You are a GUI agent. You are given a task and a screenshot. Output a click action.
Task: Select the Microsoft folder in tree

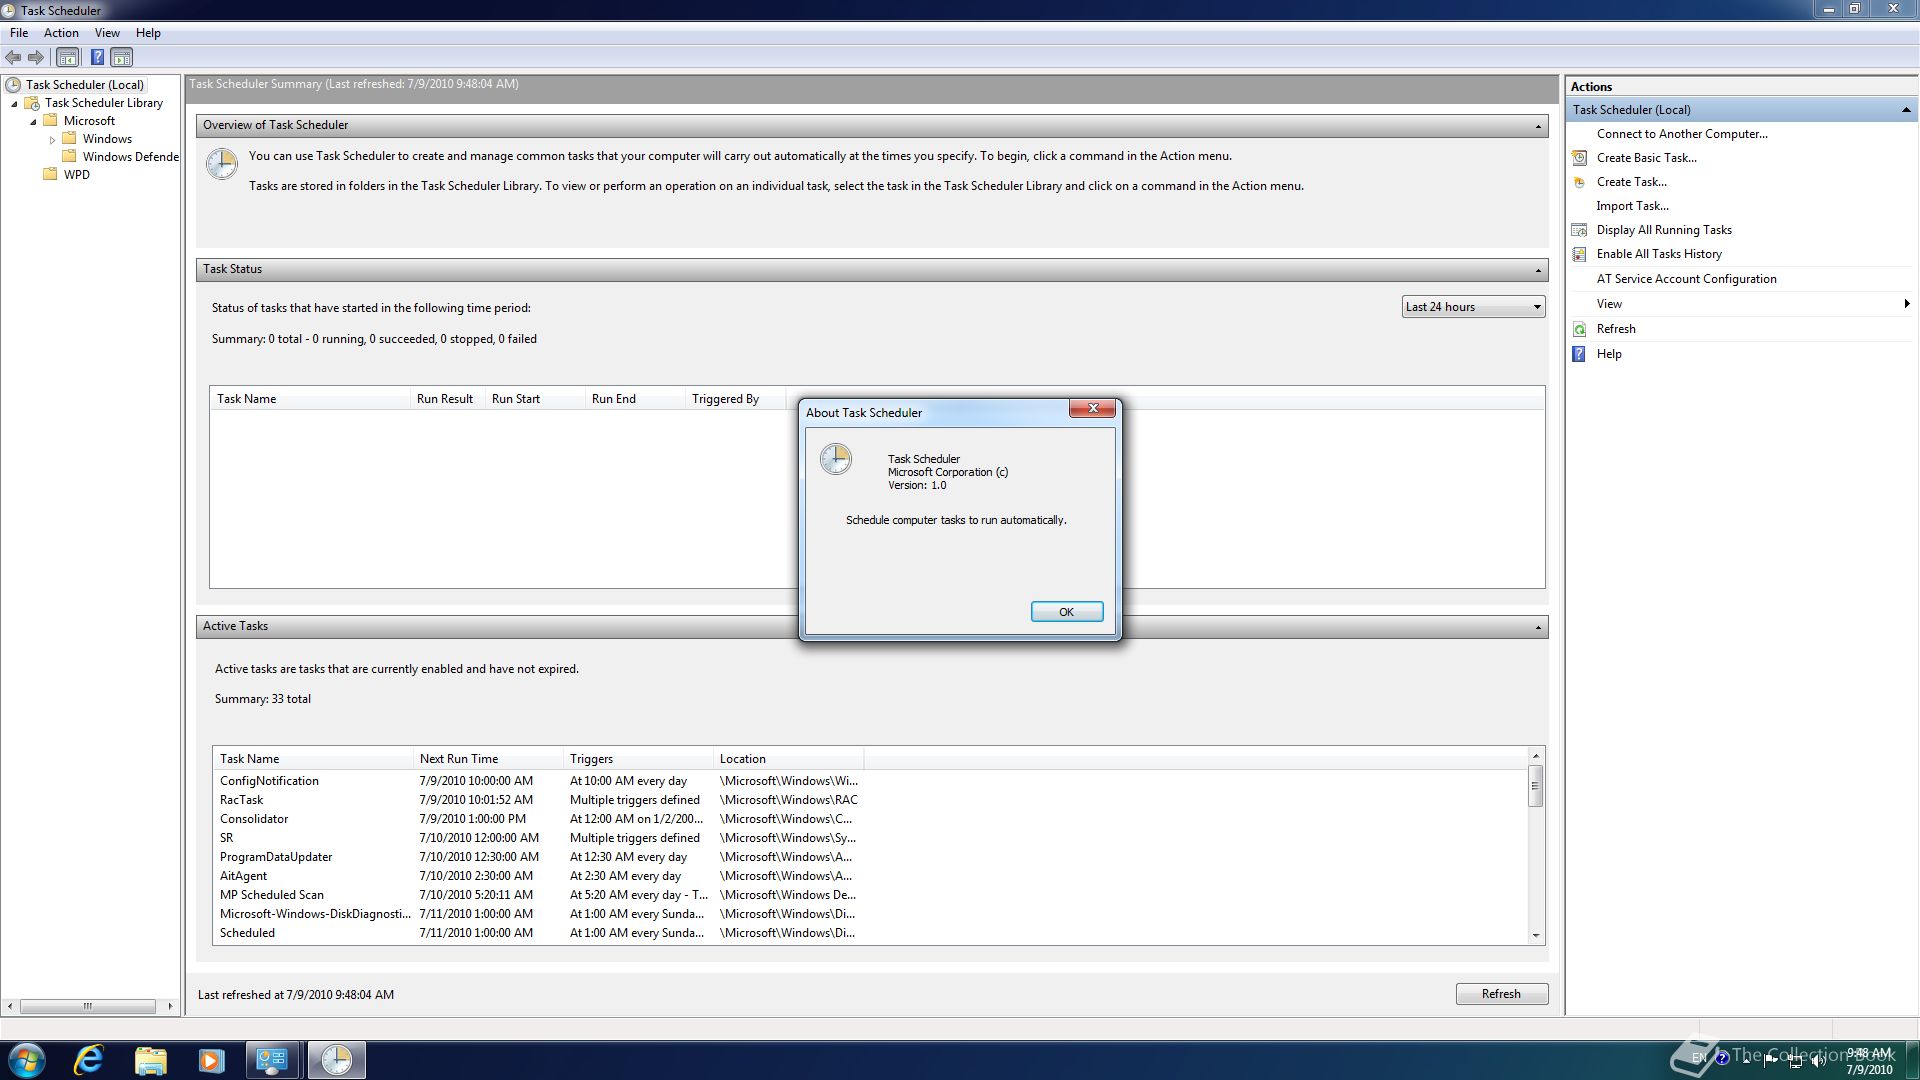coord(89,121)
